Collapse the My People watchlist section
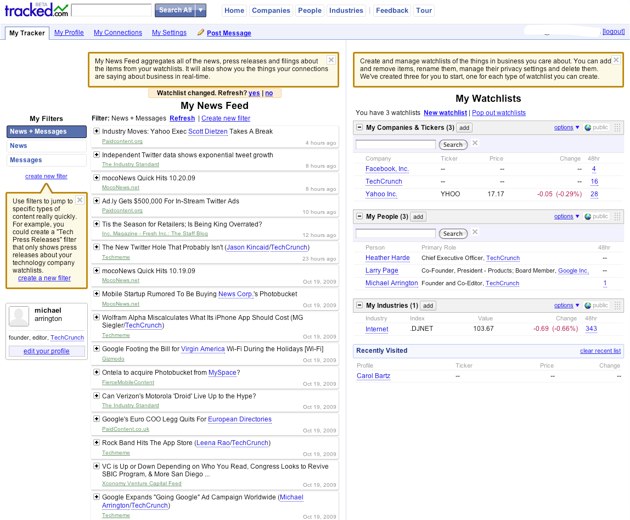The height and width of the screenshot is (520, 630). [360, 216]
